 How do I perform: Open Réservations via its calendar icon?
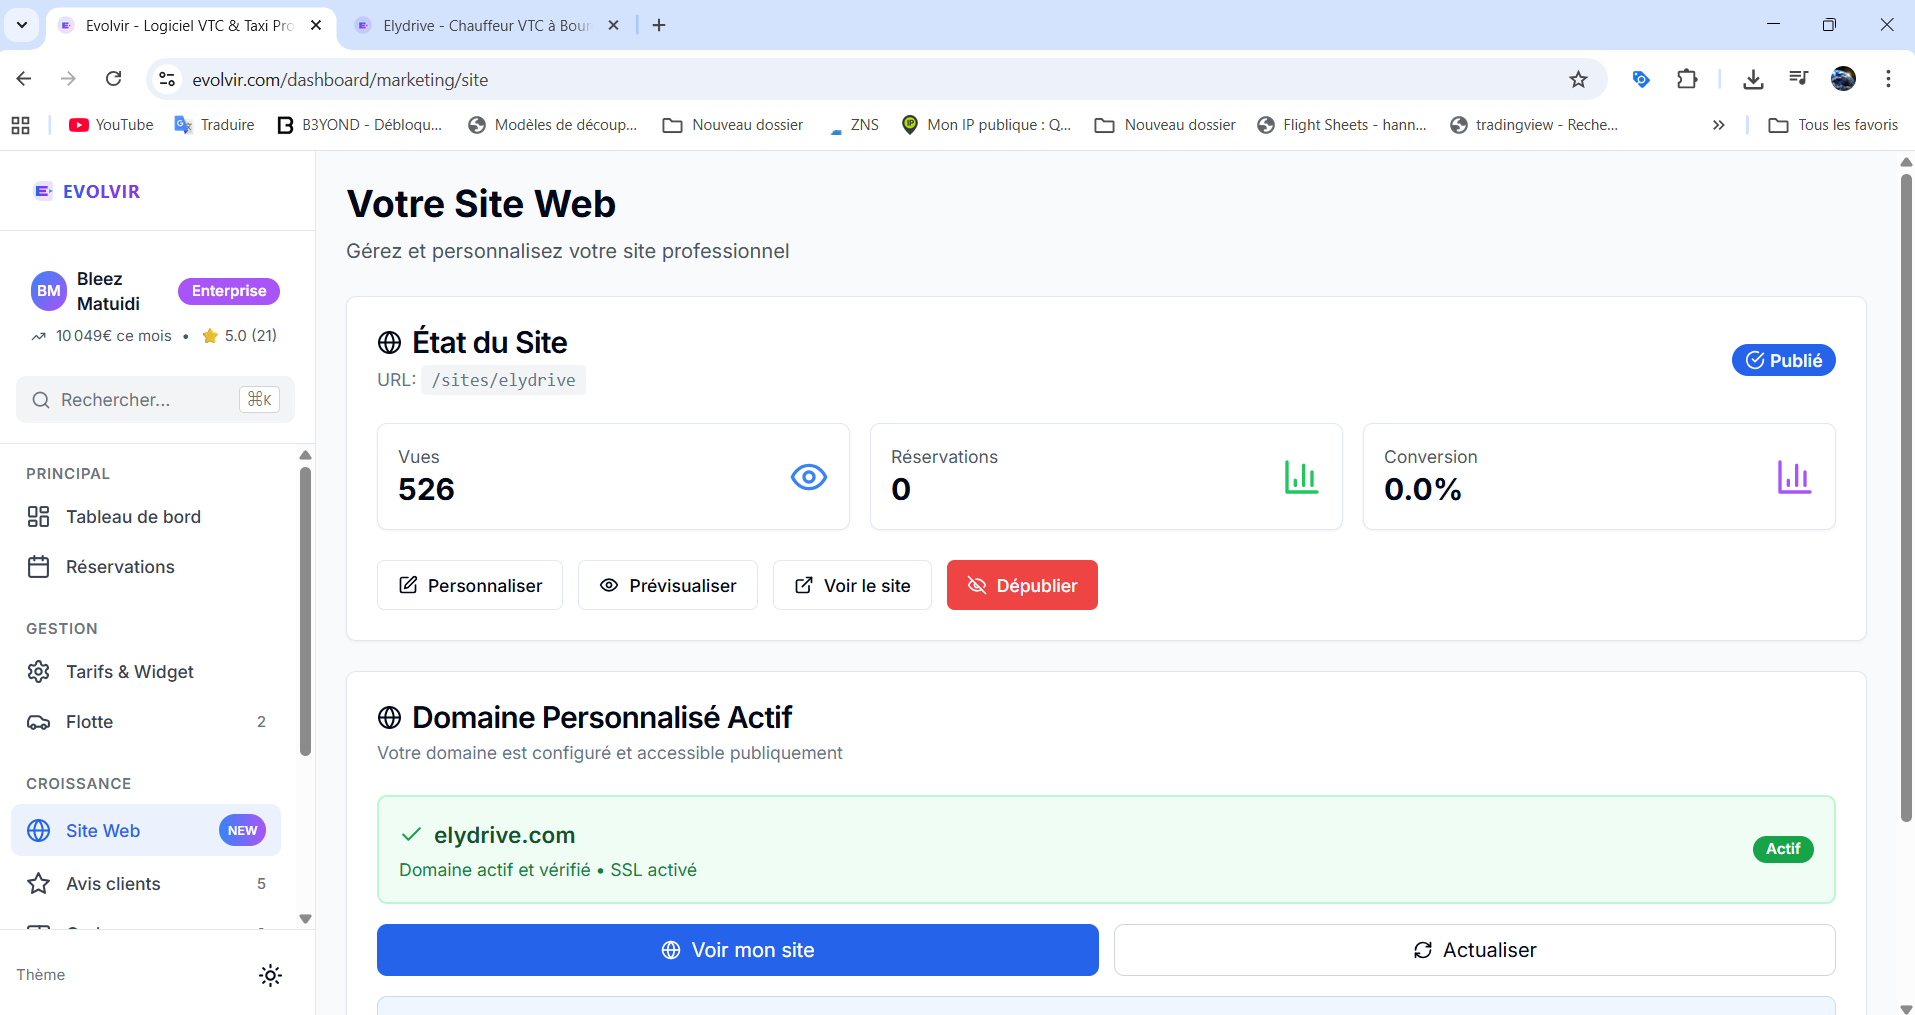point(39,566)
